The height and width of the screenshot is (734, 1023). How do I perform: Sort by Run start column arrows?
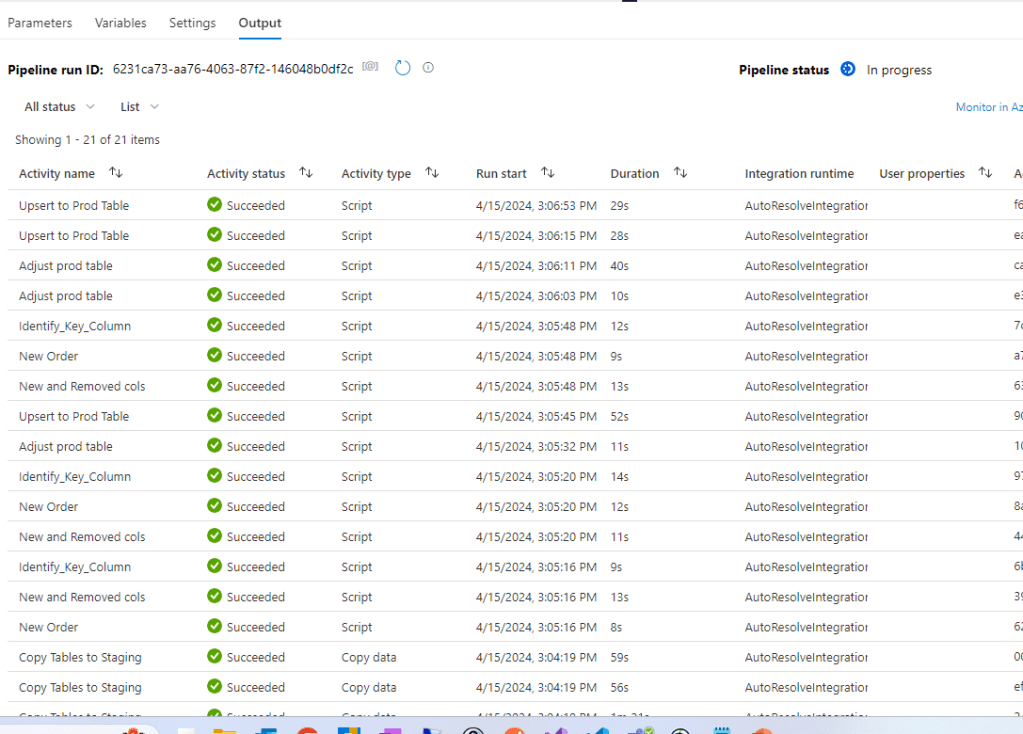(x=548, y=173)
